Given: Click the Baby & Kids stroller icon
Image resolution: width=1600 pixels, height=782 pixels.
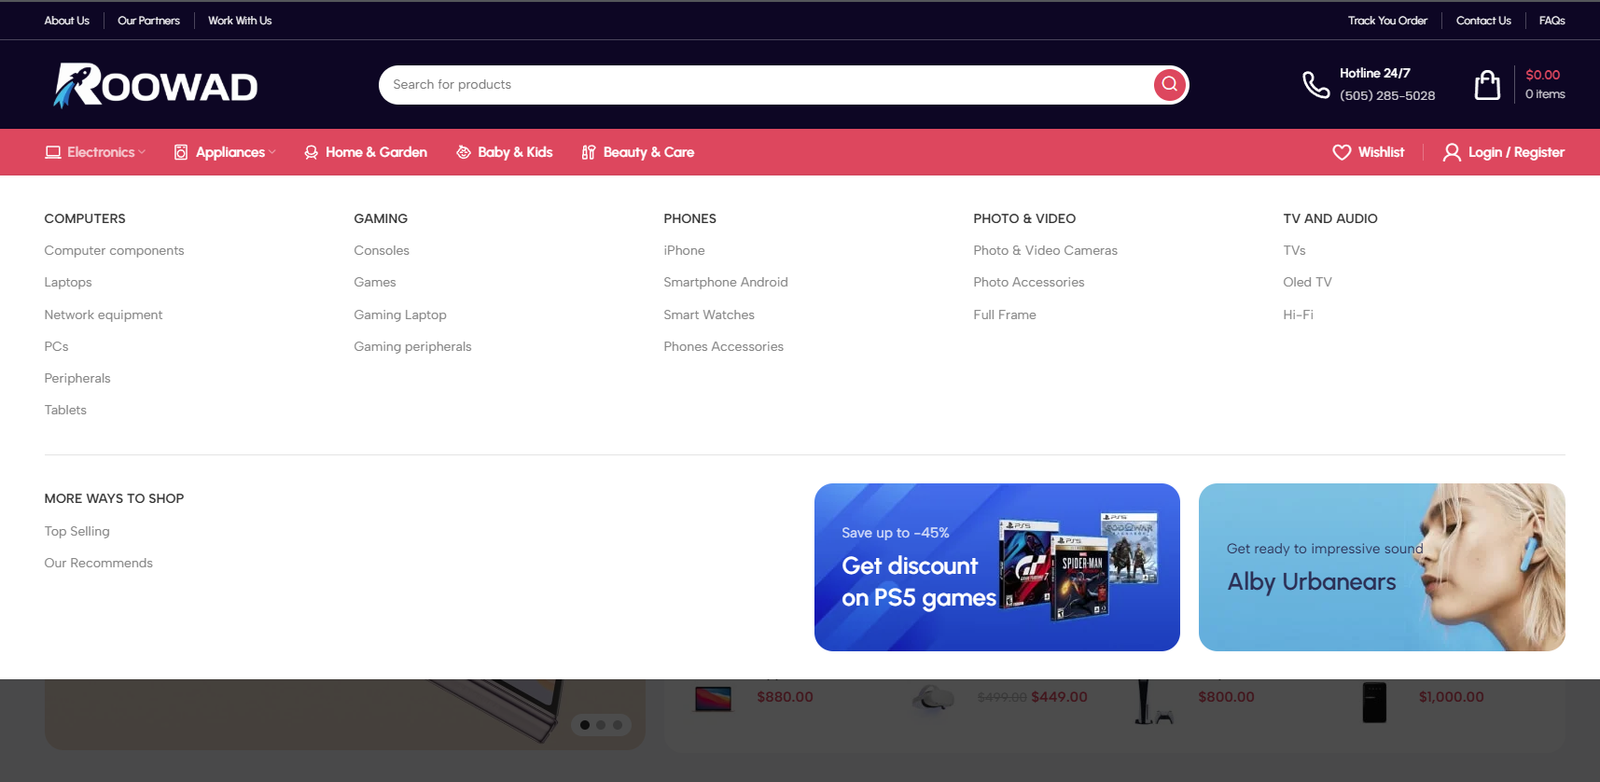Looking at the screenshot, I should click(463, 152).
